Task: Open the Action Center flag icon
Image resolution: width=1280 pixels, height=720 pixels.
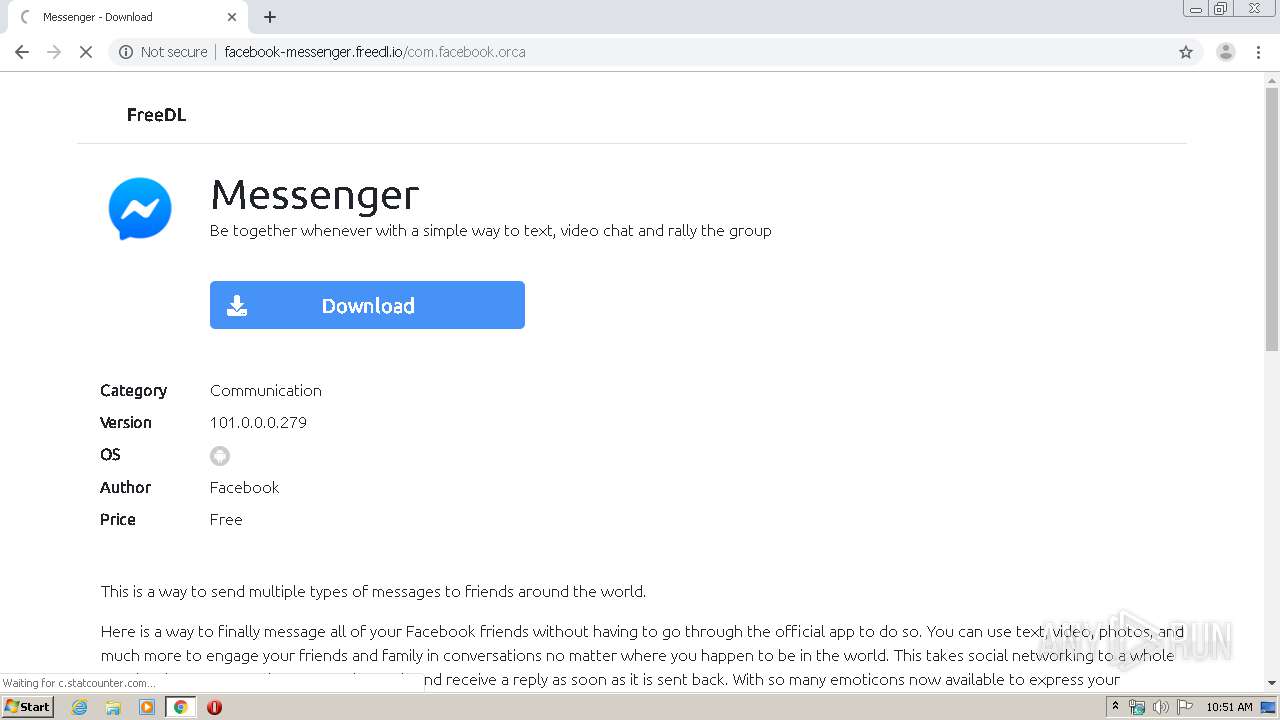Action: (x=1184, y=707)
